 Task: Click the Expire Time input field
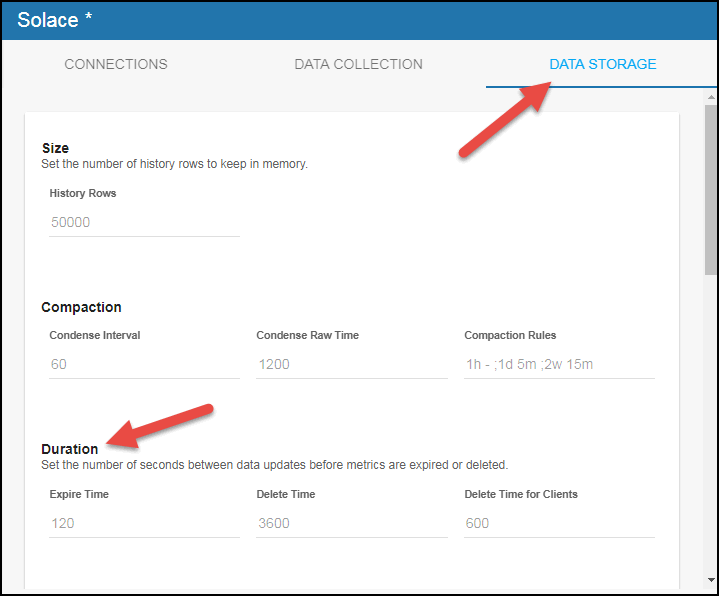pyautogui.click(x=144, y=523)
